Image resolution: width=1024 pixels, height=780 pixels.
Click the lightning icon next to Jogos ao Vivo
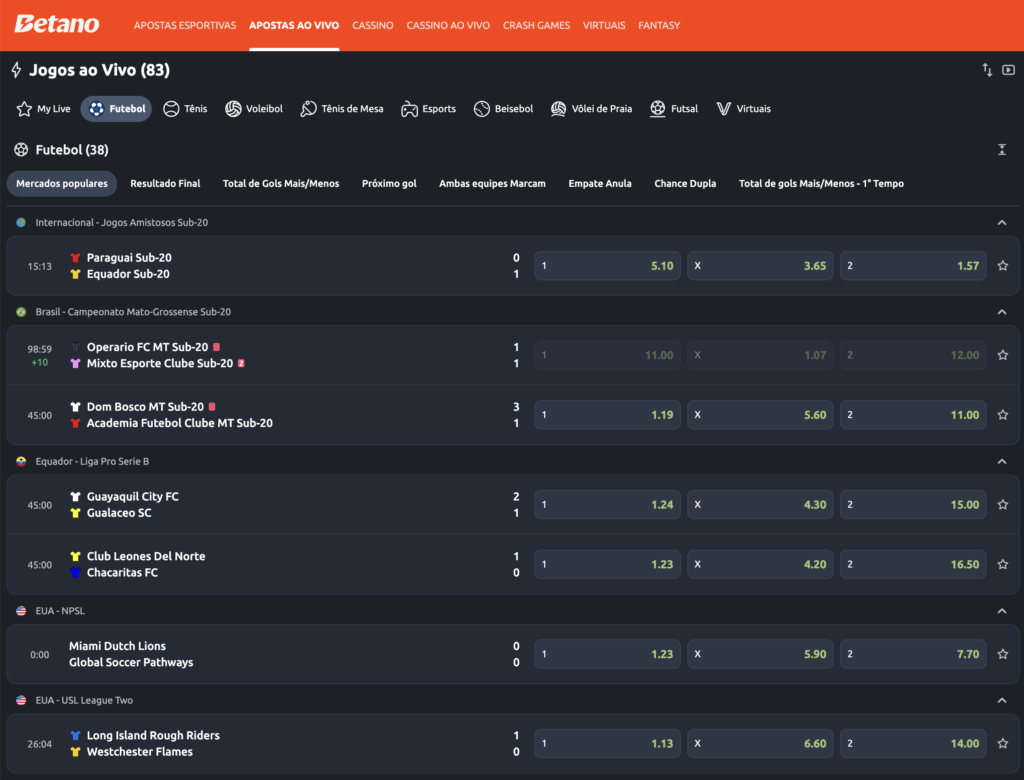16,70
